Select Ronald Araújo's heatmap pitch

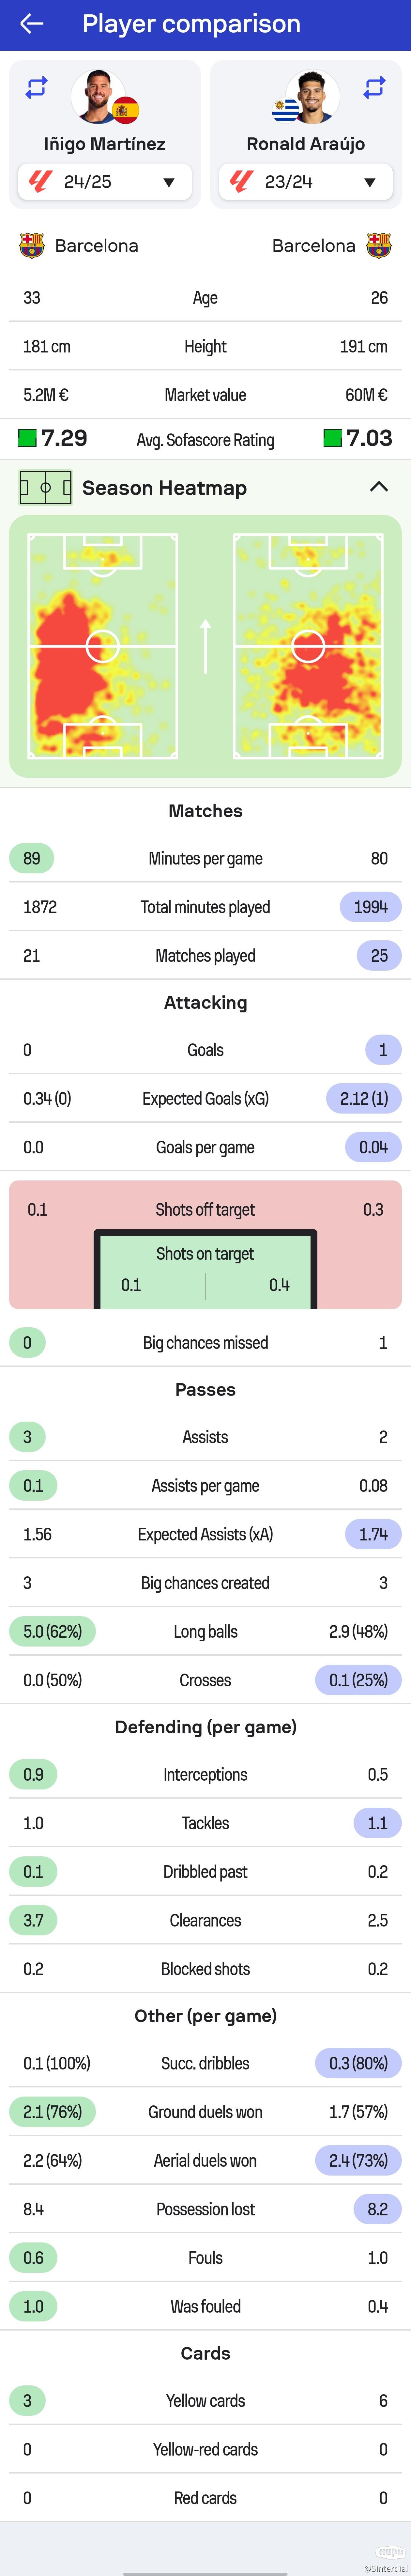[308, 646]
